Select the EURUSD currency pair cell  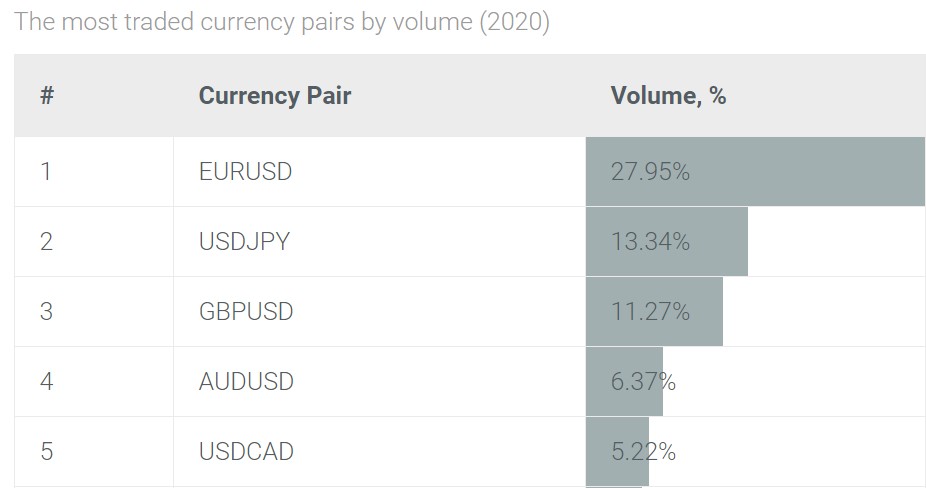(380, 172)
